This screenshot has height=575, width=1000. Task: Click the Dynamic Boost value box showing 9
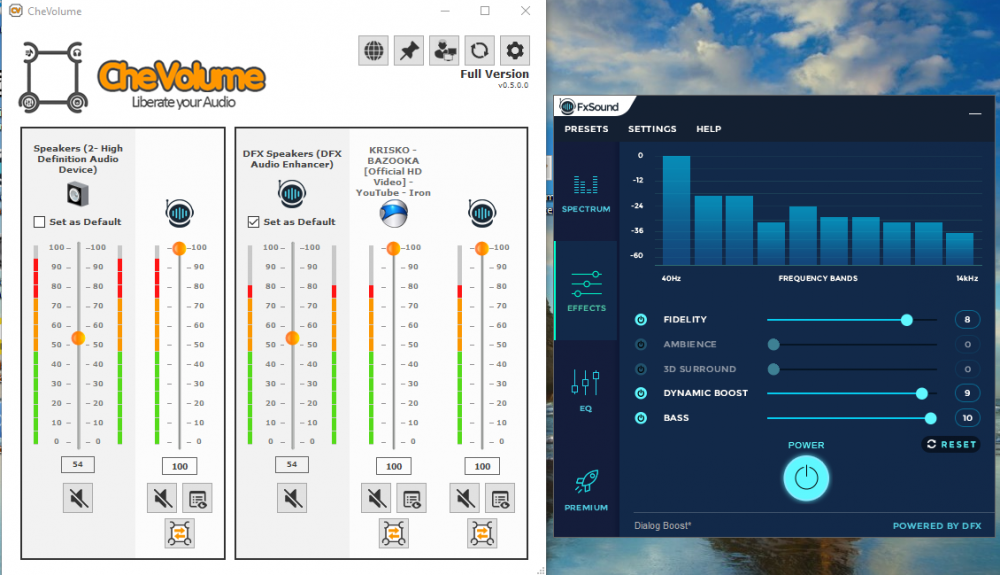967,393
